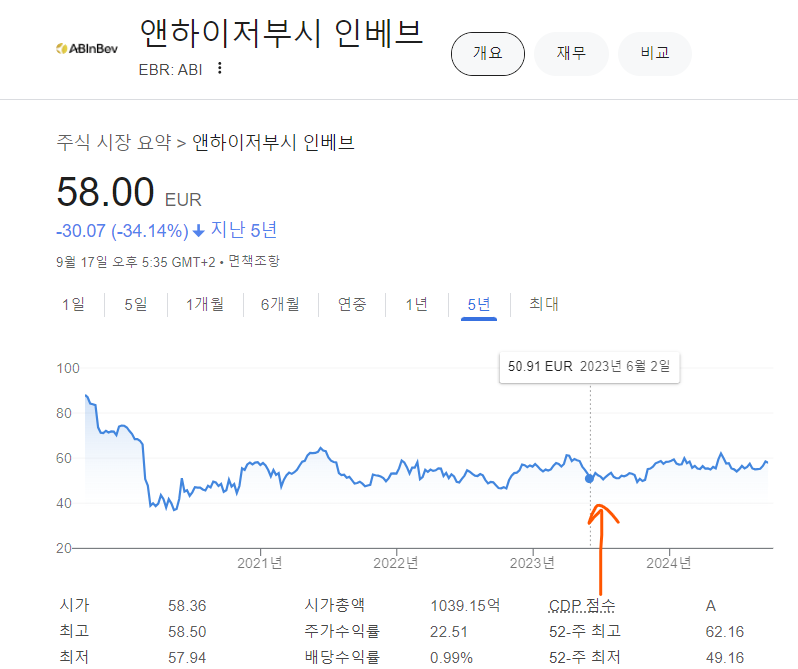Viewport: 798px width, 669px height.
Task: Click the blue data point on the chart
Action: pyautogui.click(x=589, y=478)
